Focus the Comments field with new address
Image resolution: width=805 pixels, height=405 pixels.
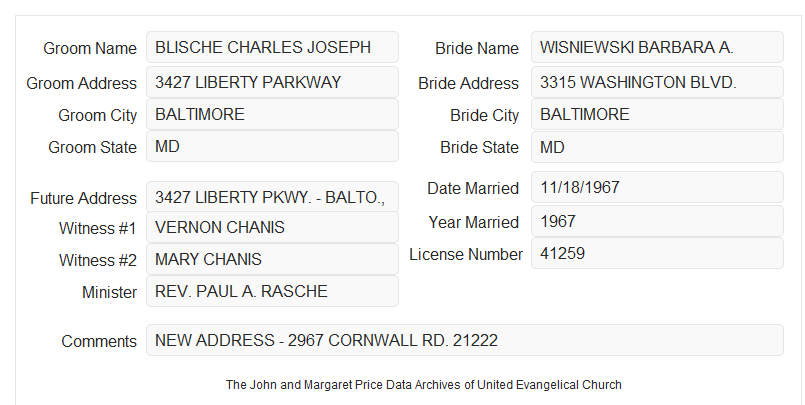pos(465,340)
